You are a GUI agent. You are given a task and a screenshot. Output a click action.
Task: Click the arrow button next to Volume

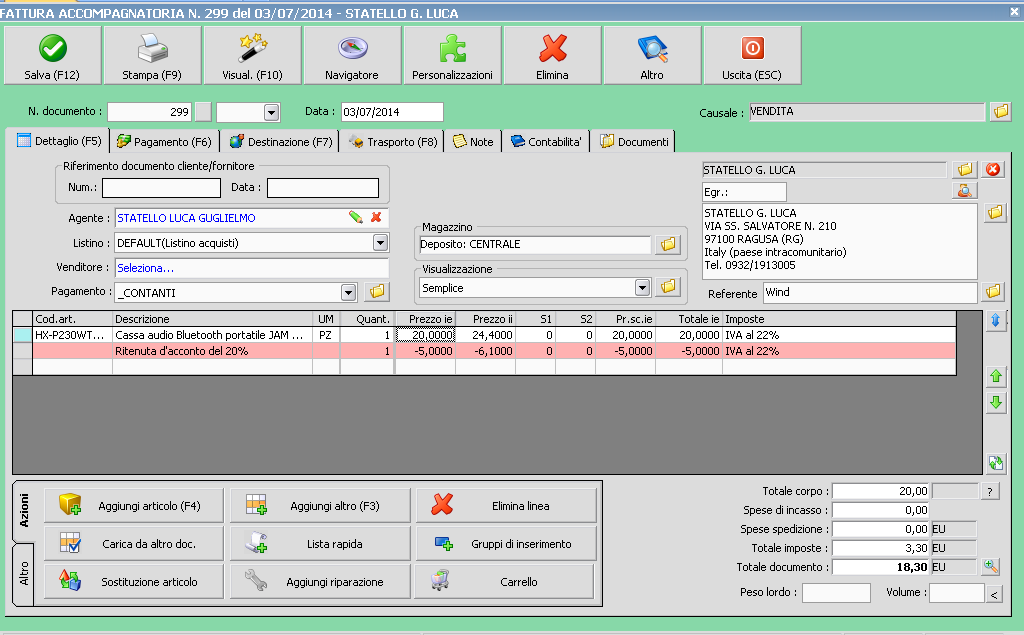(x=994, y=594)
